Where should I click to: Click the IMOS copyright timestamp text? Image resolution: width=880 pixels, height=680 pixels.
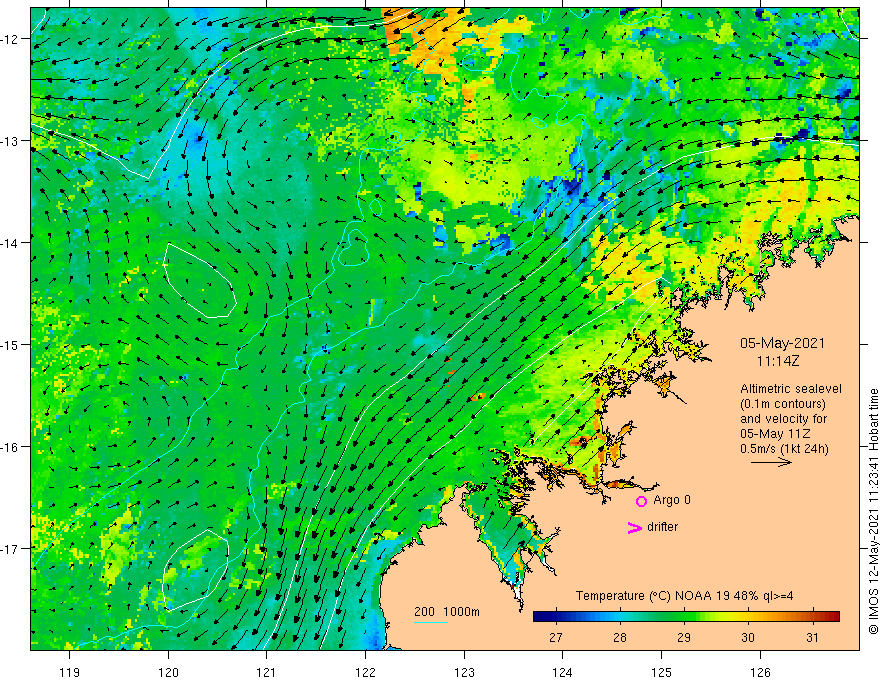873,511
